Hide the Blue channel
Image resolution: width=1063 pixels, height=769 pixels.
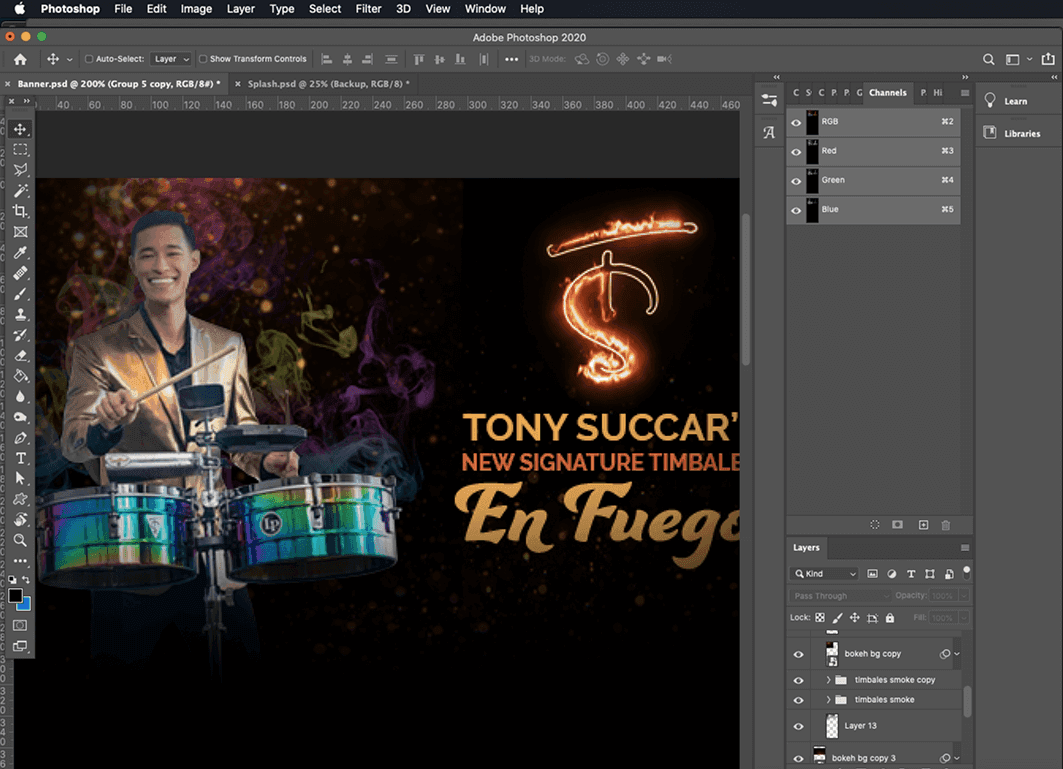tap(798, 209)
